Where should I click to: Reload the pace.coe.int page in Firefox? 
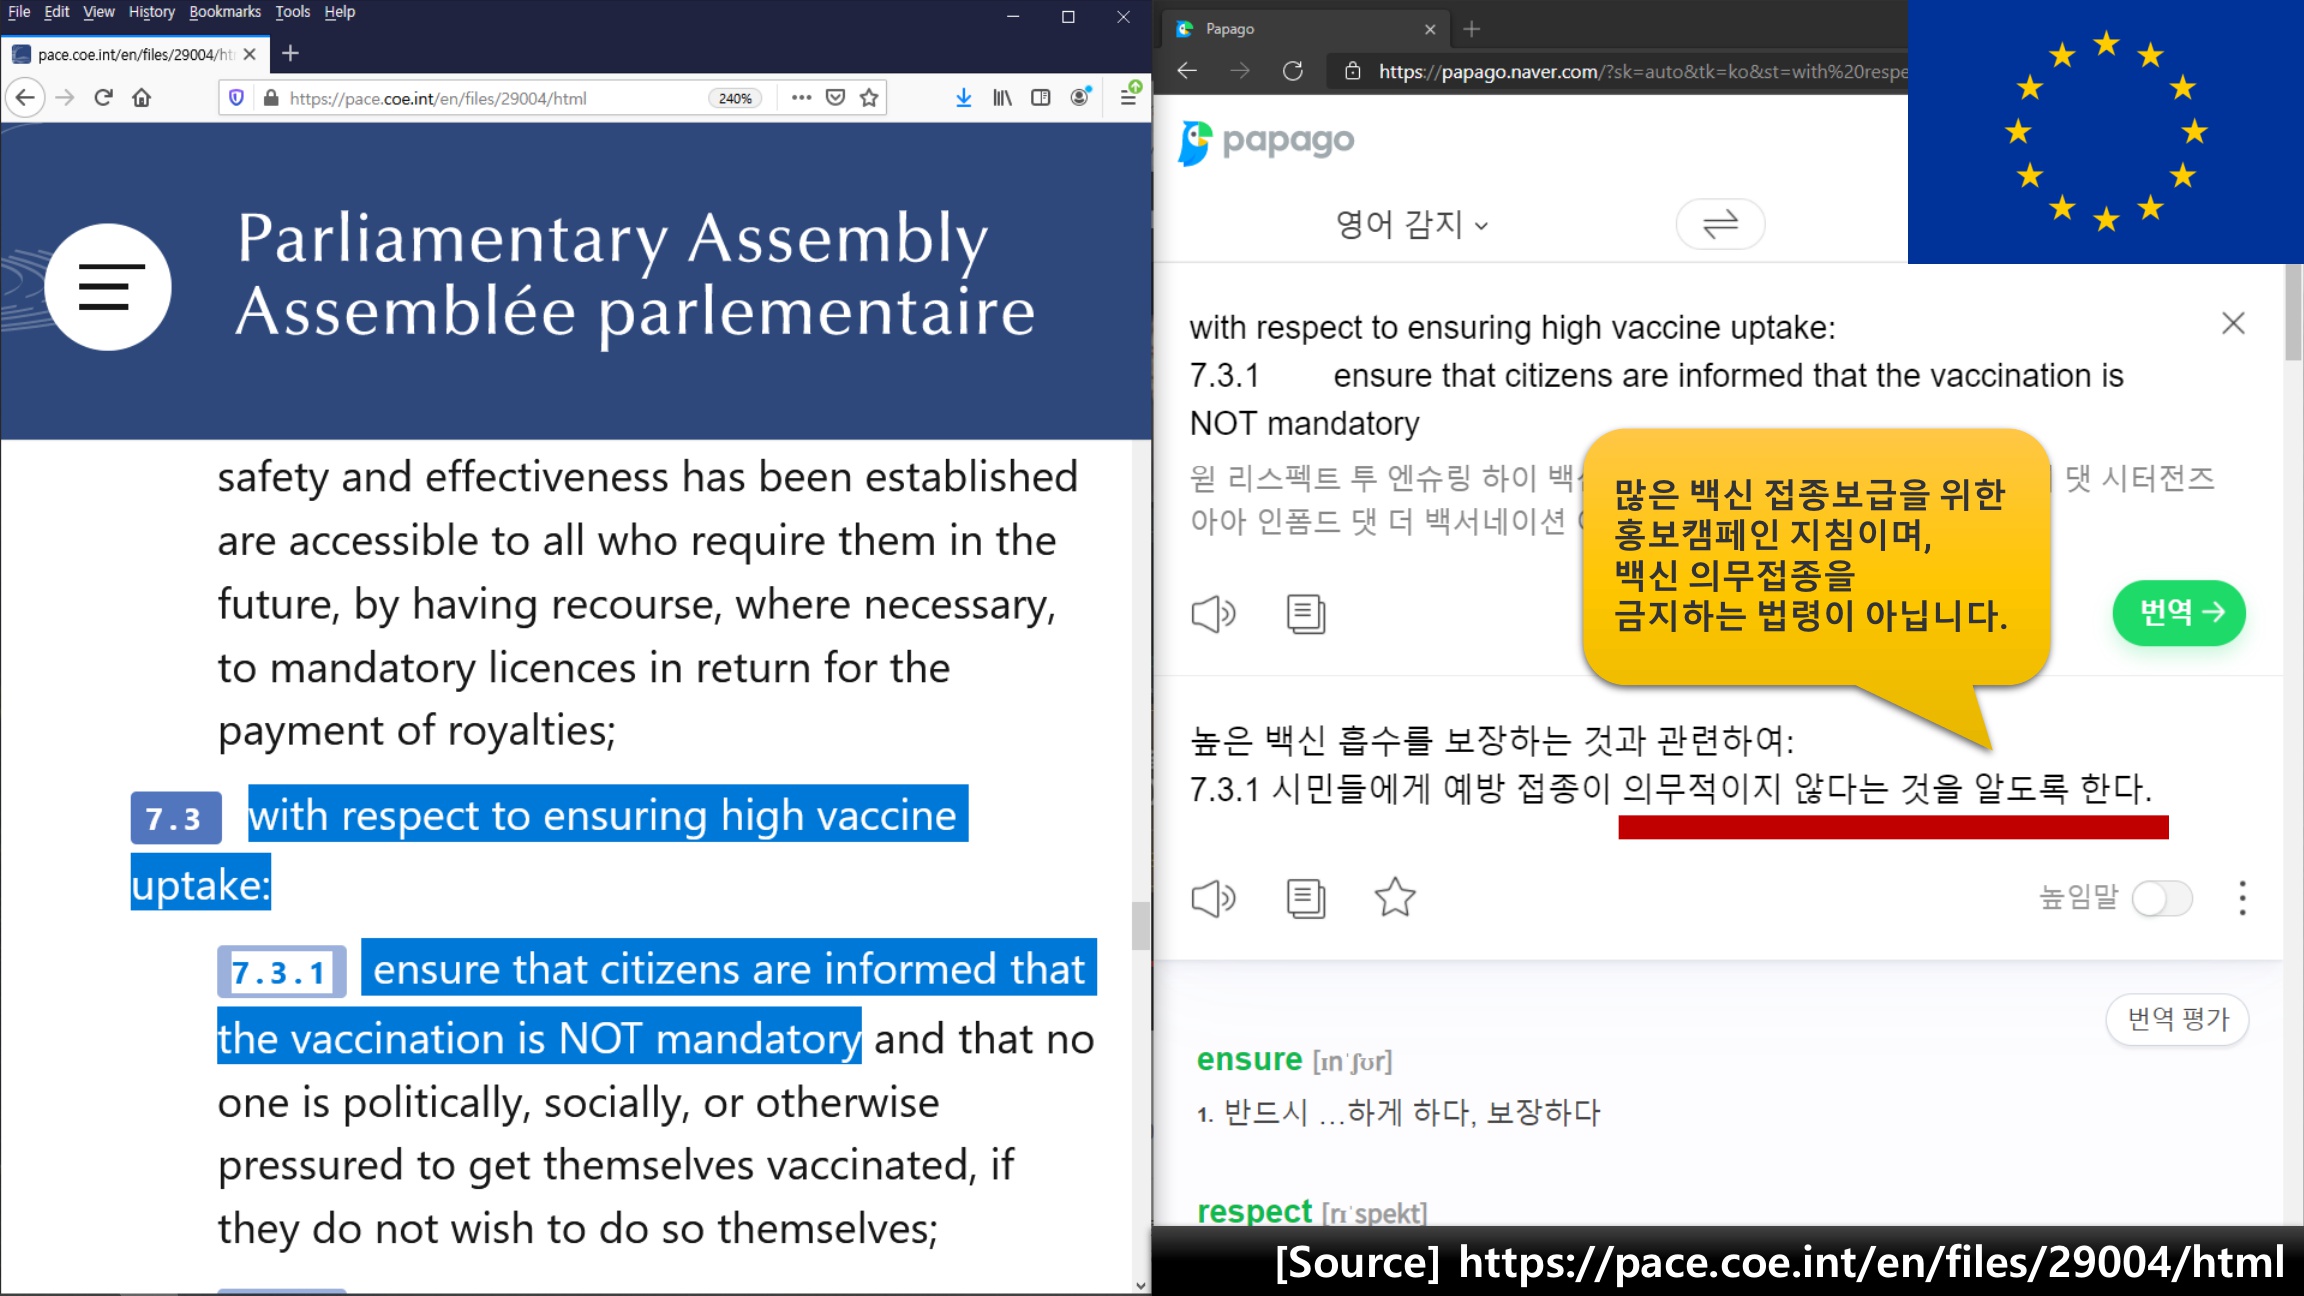coord(103,98)
